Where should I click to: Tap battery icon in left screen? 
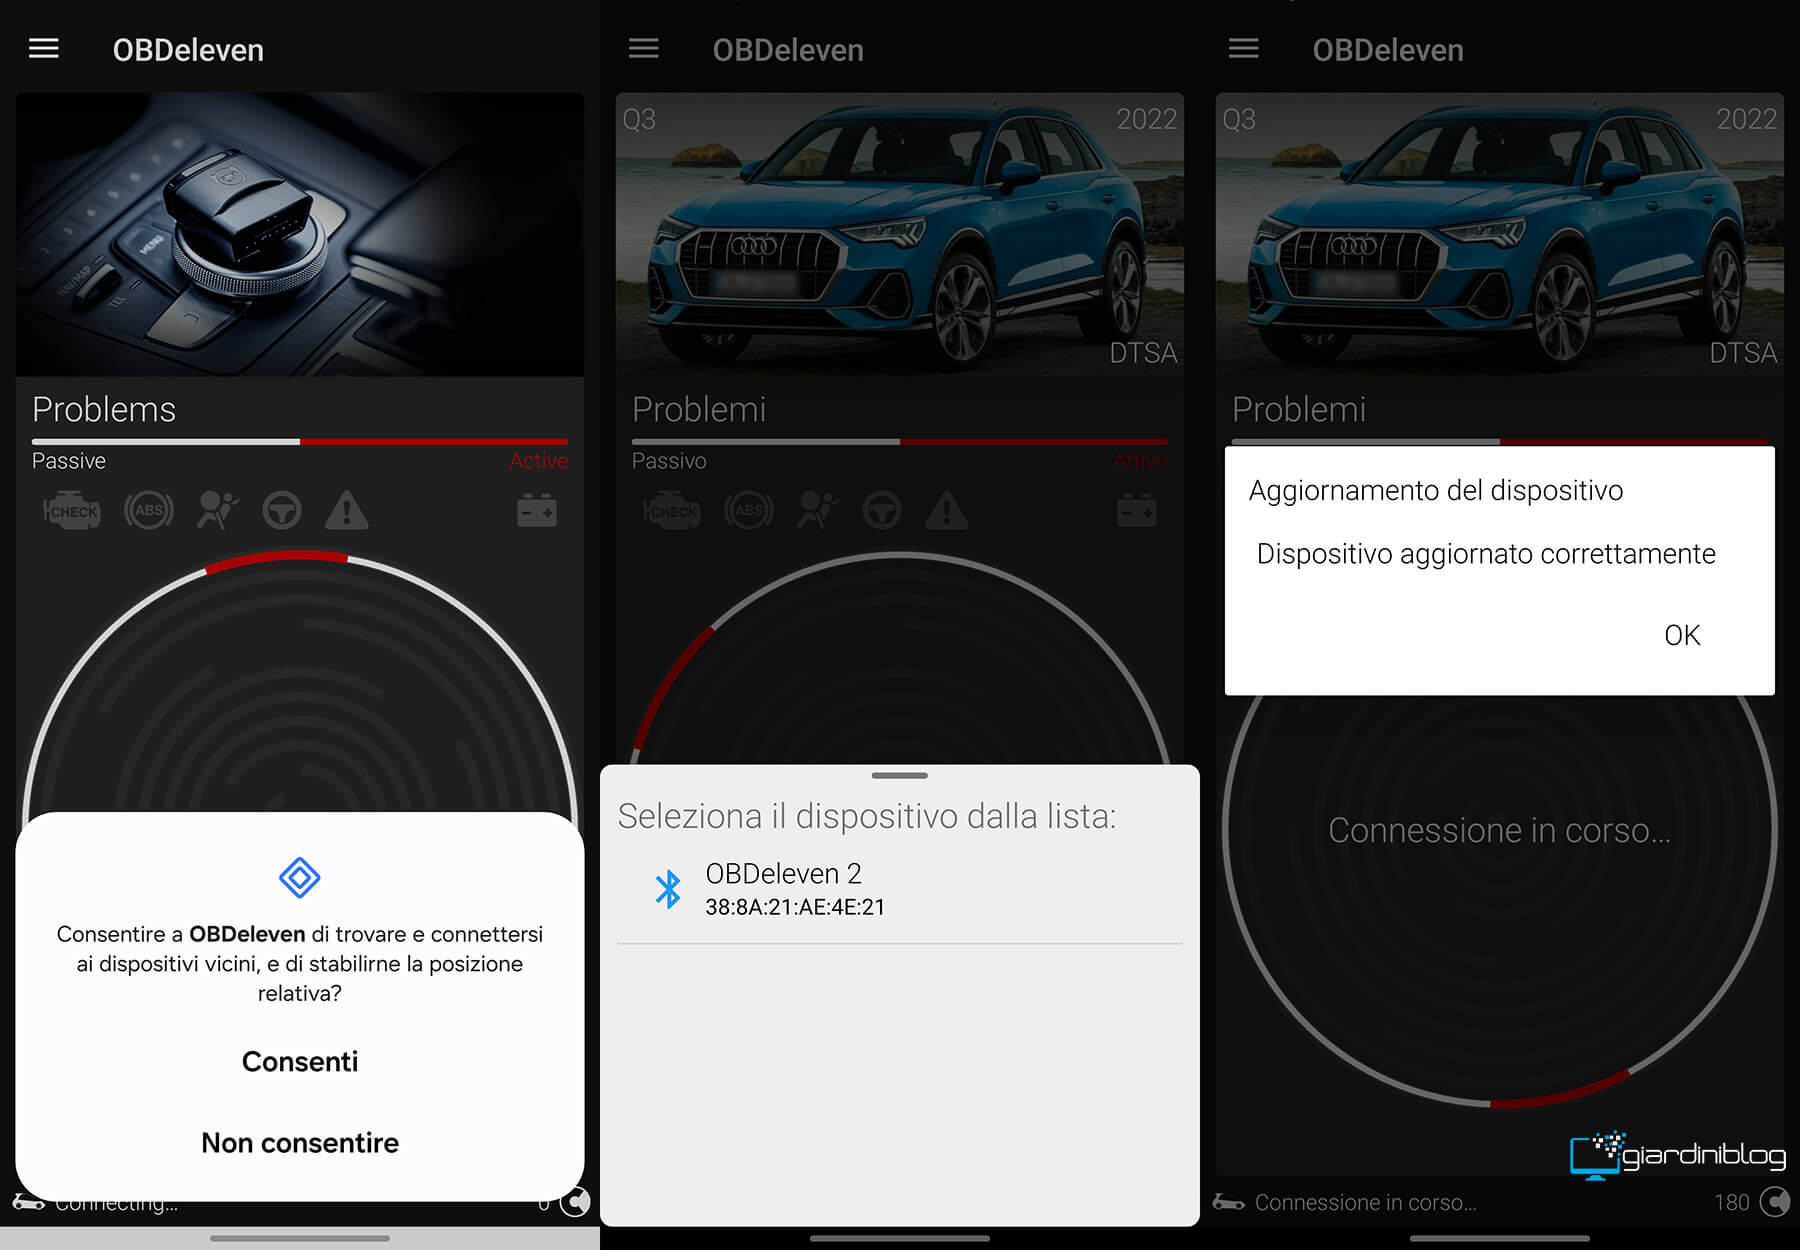tap(537, 511)
